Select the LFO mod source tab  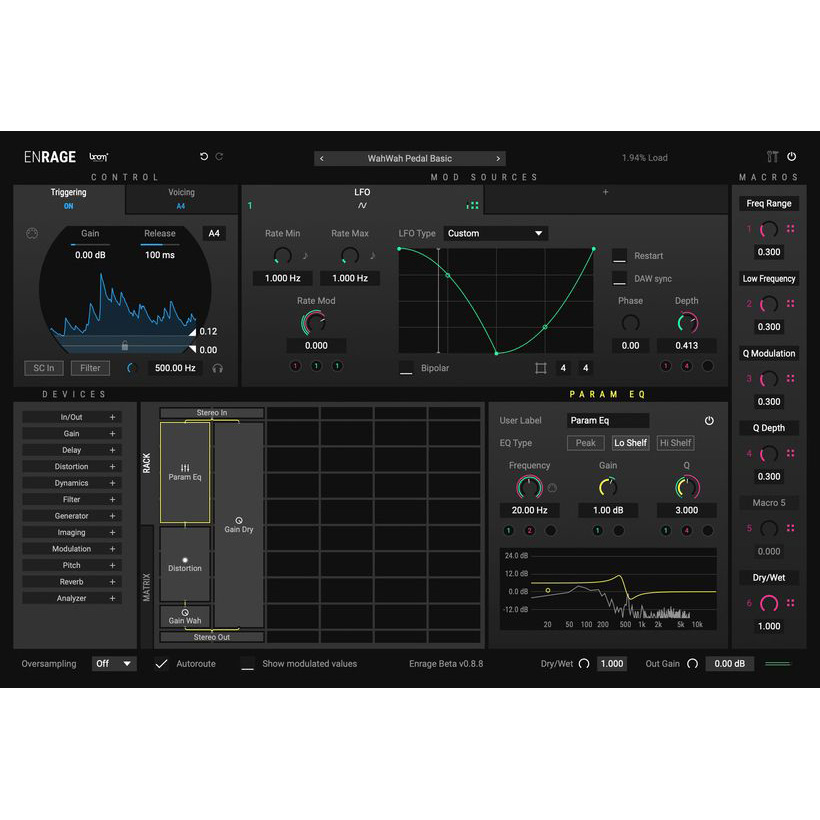point(362,199)
